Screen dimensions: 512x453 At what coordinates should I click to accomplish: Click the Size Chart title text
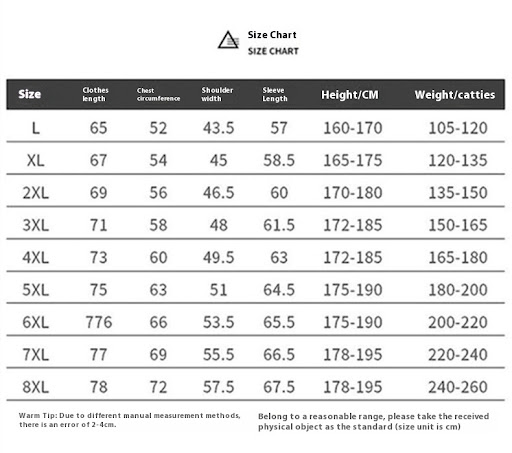coord(272,35)
